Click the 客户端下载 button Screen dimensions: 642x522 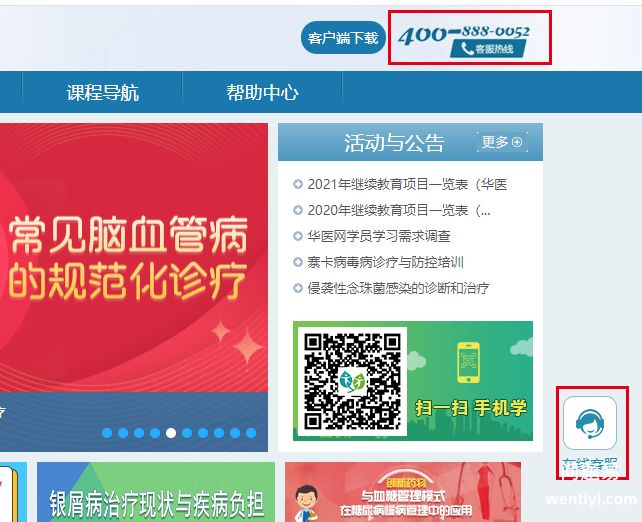(343, 38)
